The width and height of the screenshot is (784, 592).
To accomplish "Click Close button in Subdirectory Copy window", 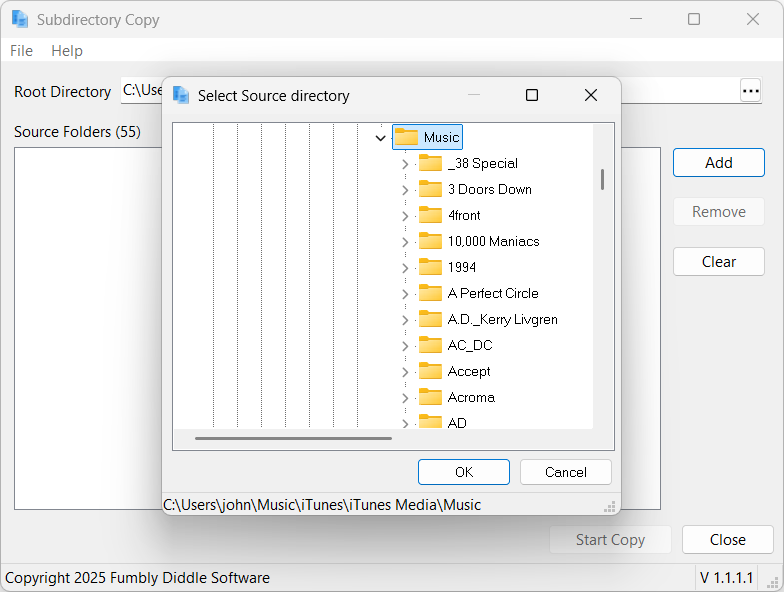I will pos(728,540).
